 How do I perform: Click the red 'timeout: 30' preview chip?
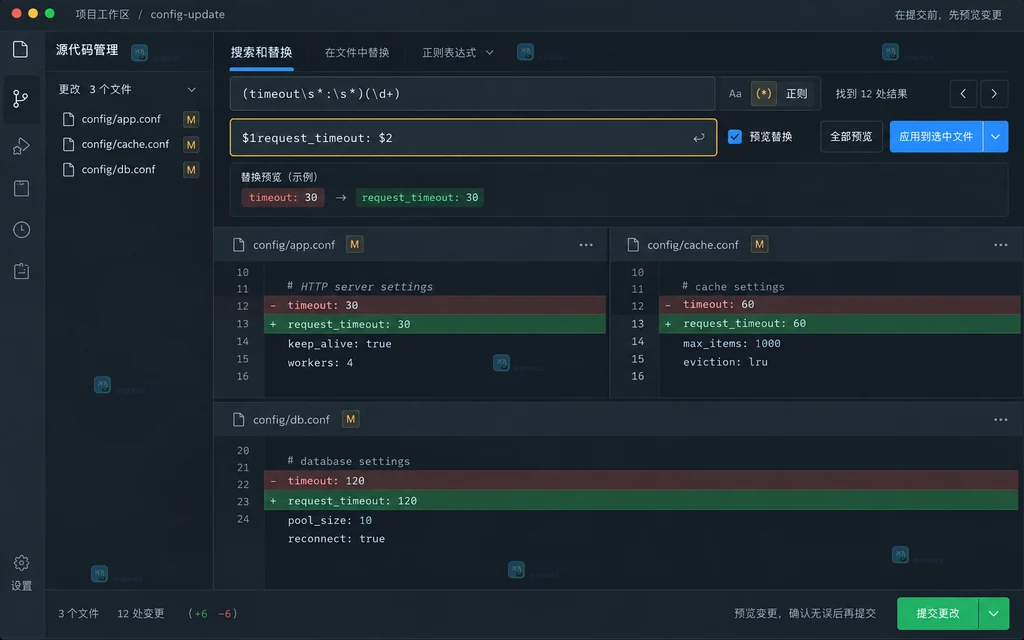coord(283,197)
